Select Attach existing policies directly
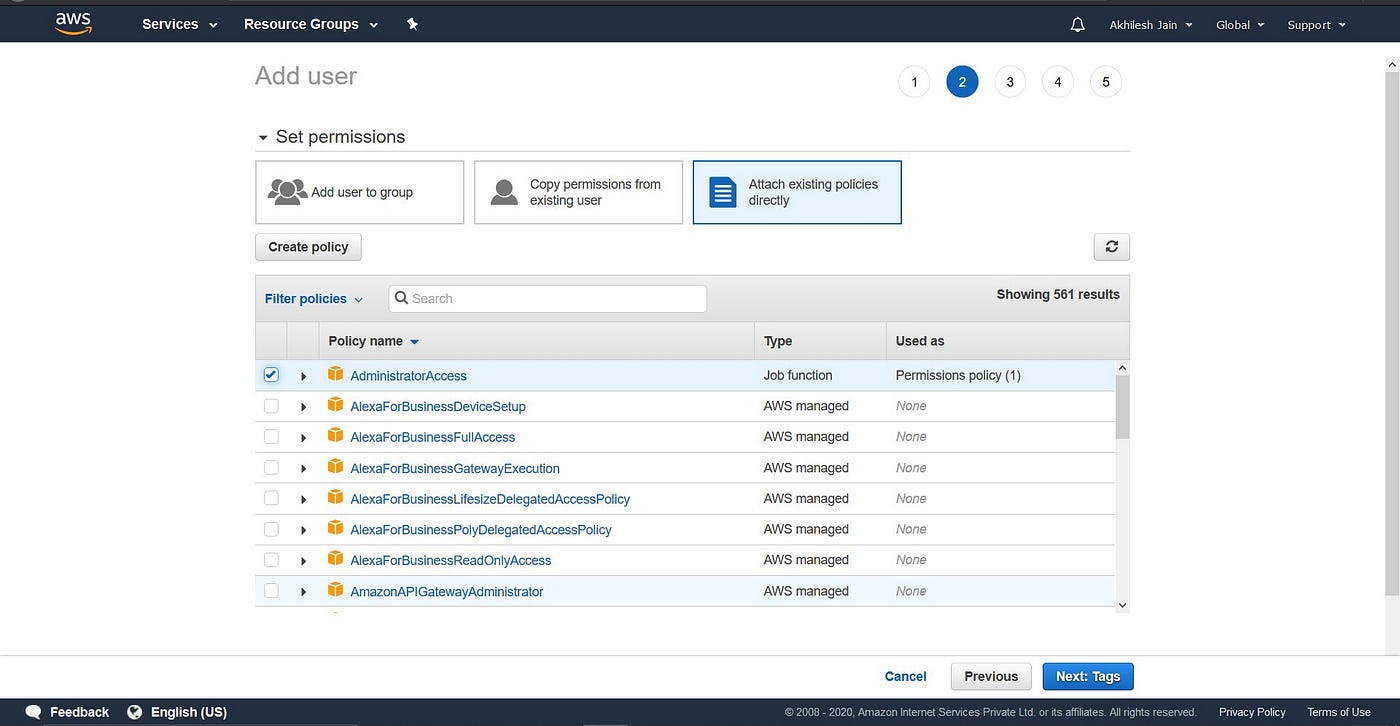Image resolution: width=1400 pixels, height=726 pixels. [x=797, y=192]
